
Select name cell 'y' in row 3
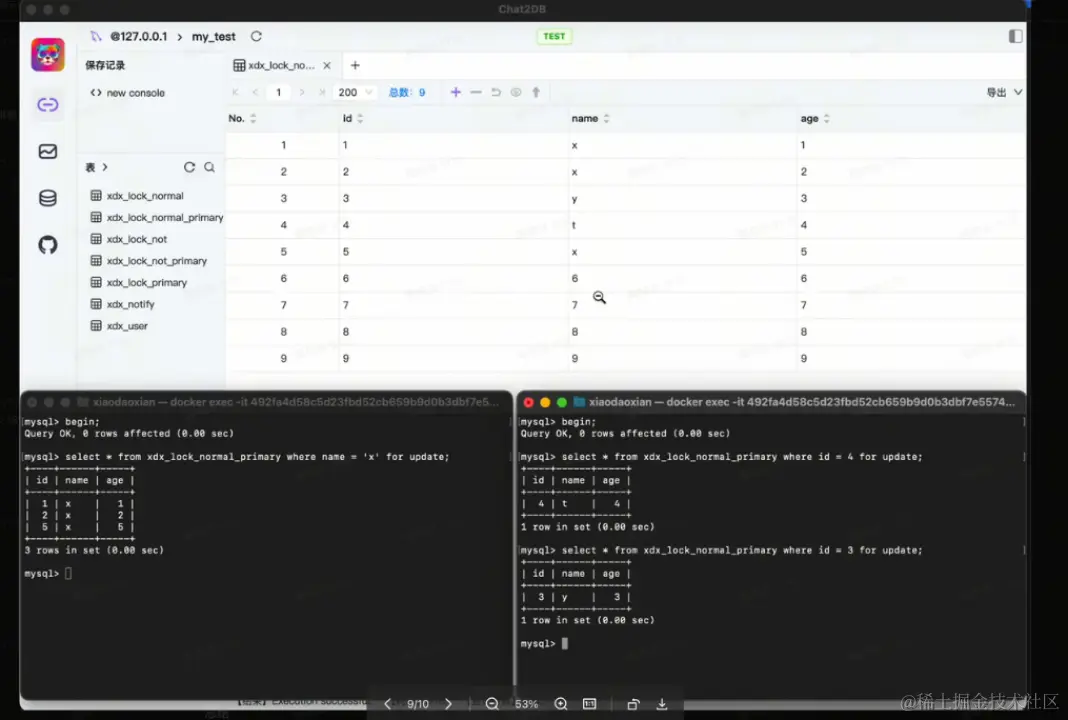(682, 198)
